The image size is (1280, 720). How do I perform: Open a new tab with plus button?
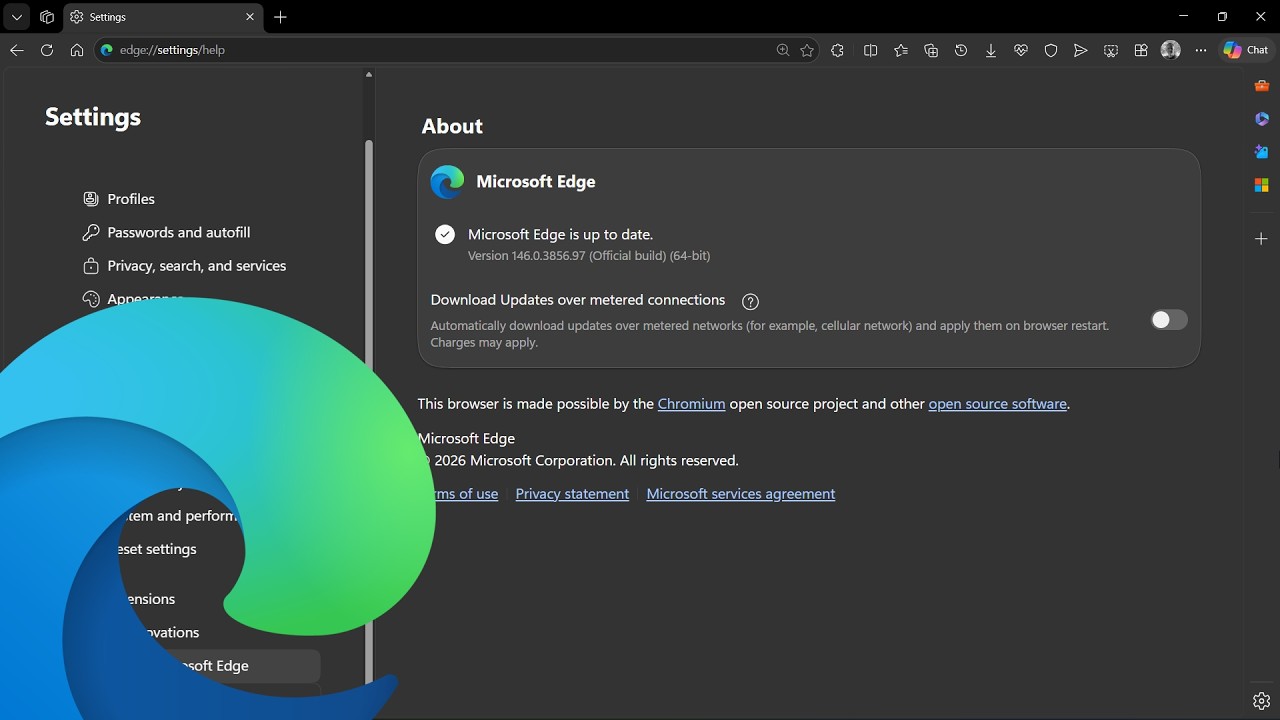[x=281, y=17]
